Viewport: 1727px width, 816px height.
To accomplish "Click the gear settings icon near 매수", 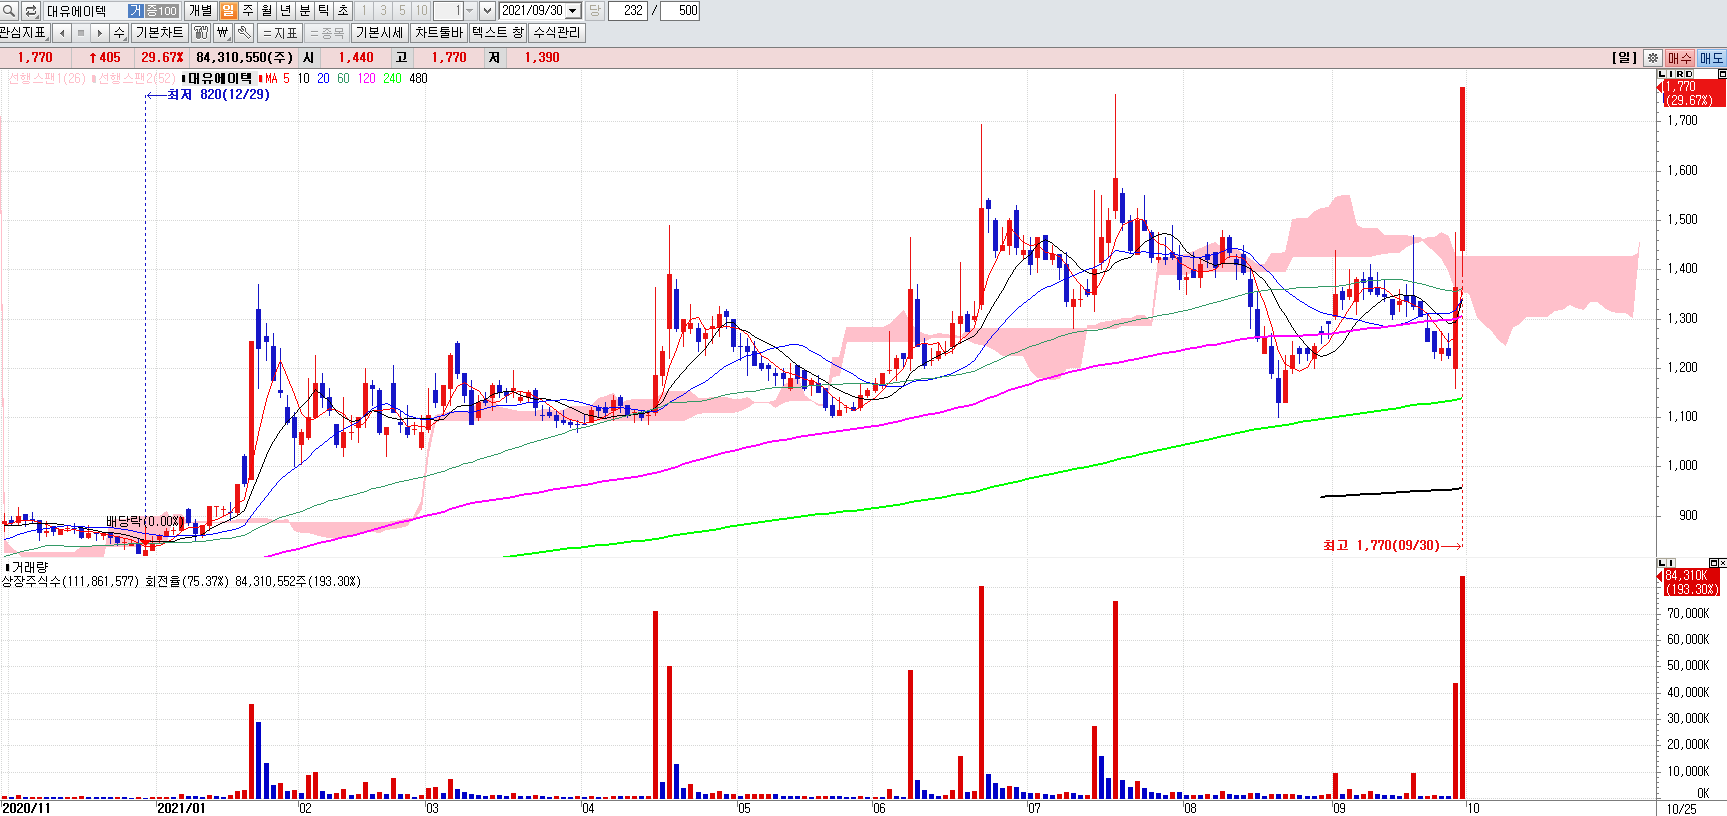I will pyautogui.click(x=1653, y=58).
